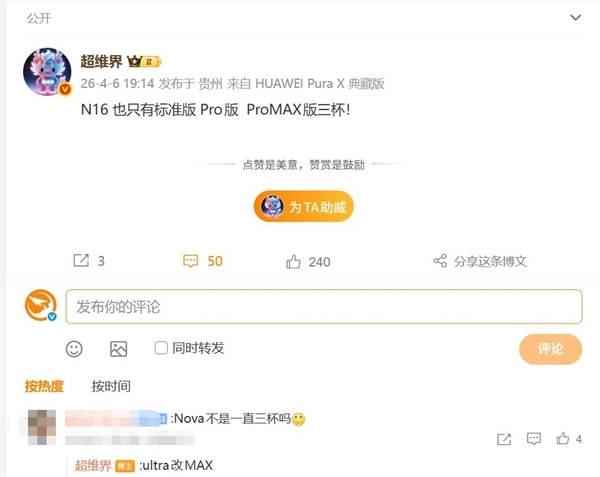Screen dimensions: 600x477
Task: Repost the Nova comment via share icon
Action: [x=504, y=438]
